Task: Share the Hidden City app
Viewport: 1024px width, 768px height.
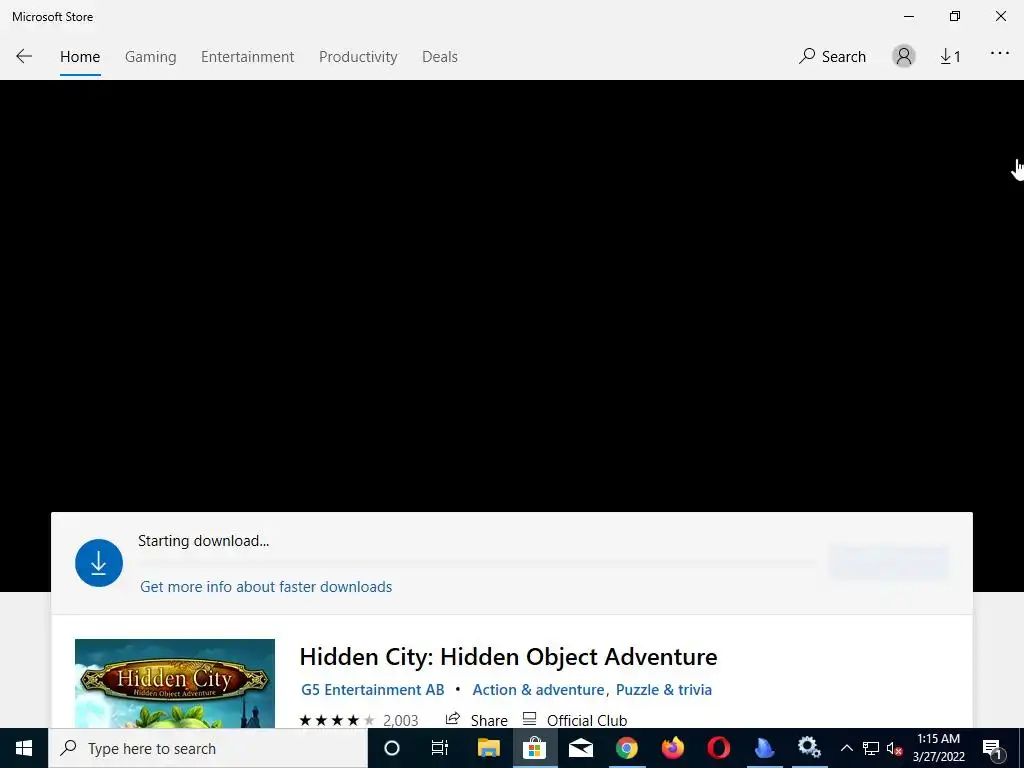Action: [x=477, y=720]
